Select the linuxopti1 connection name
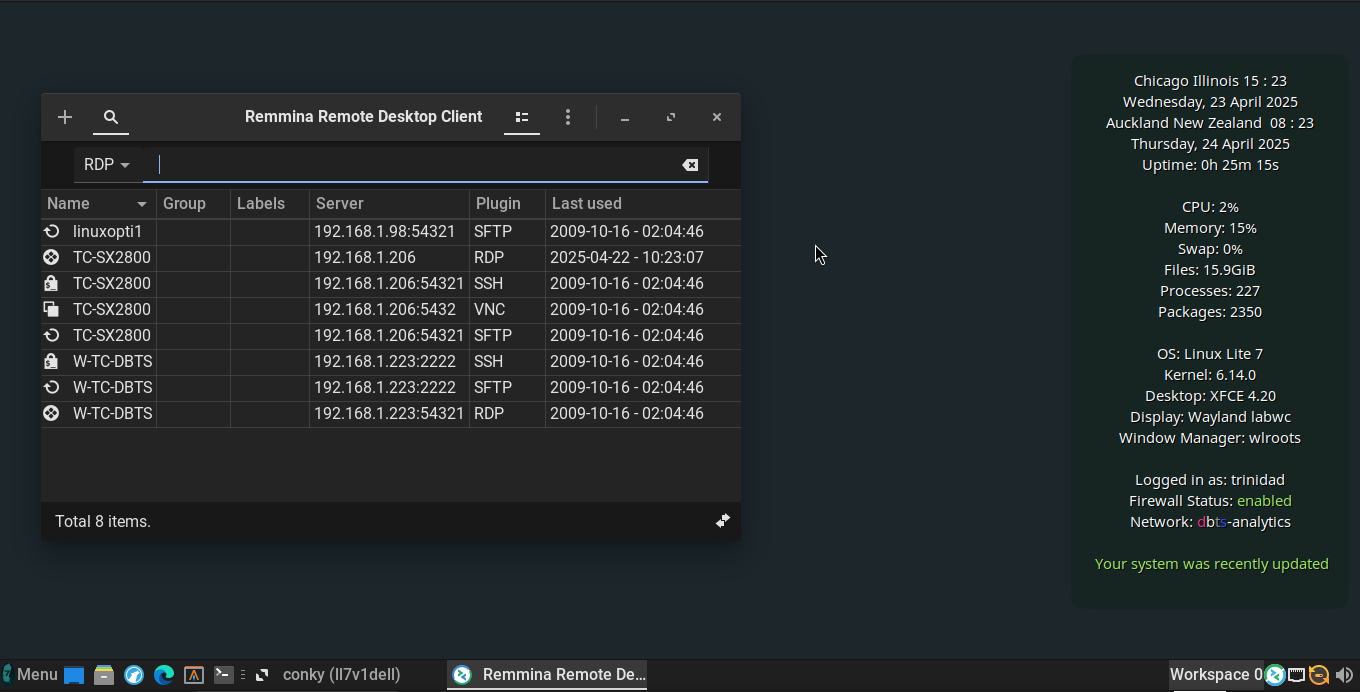The image size is (1360, 692). click(108, 231)
